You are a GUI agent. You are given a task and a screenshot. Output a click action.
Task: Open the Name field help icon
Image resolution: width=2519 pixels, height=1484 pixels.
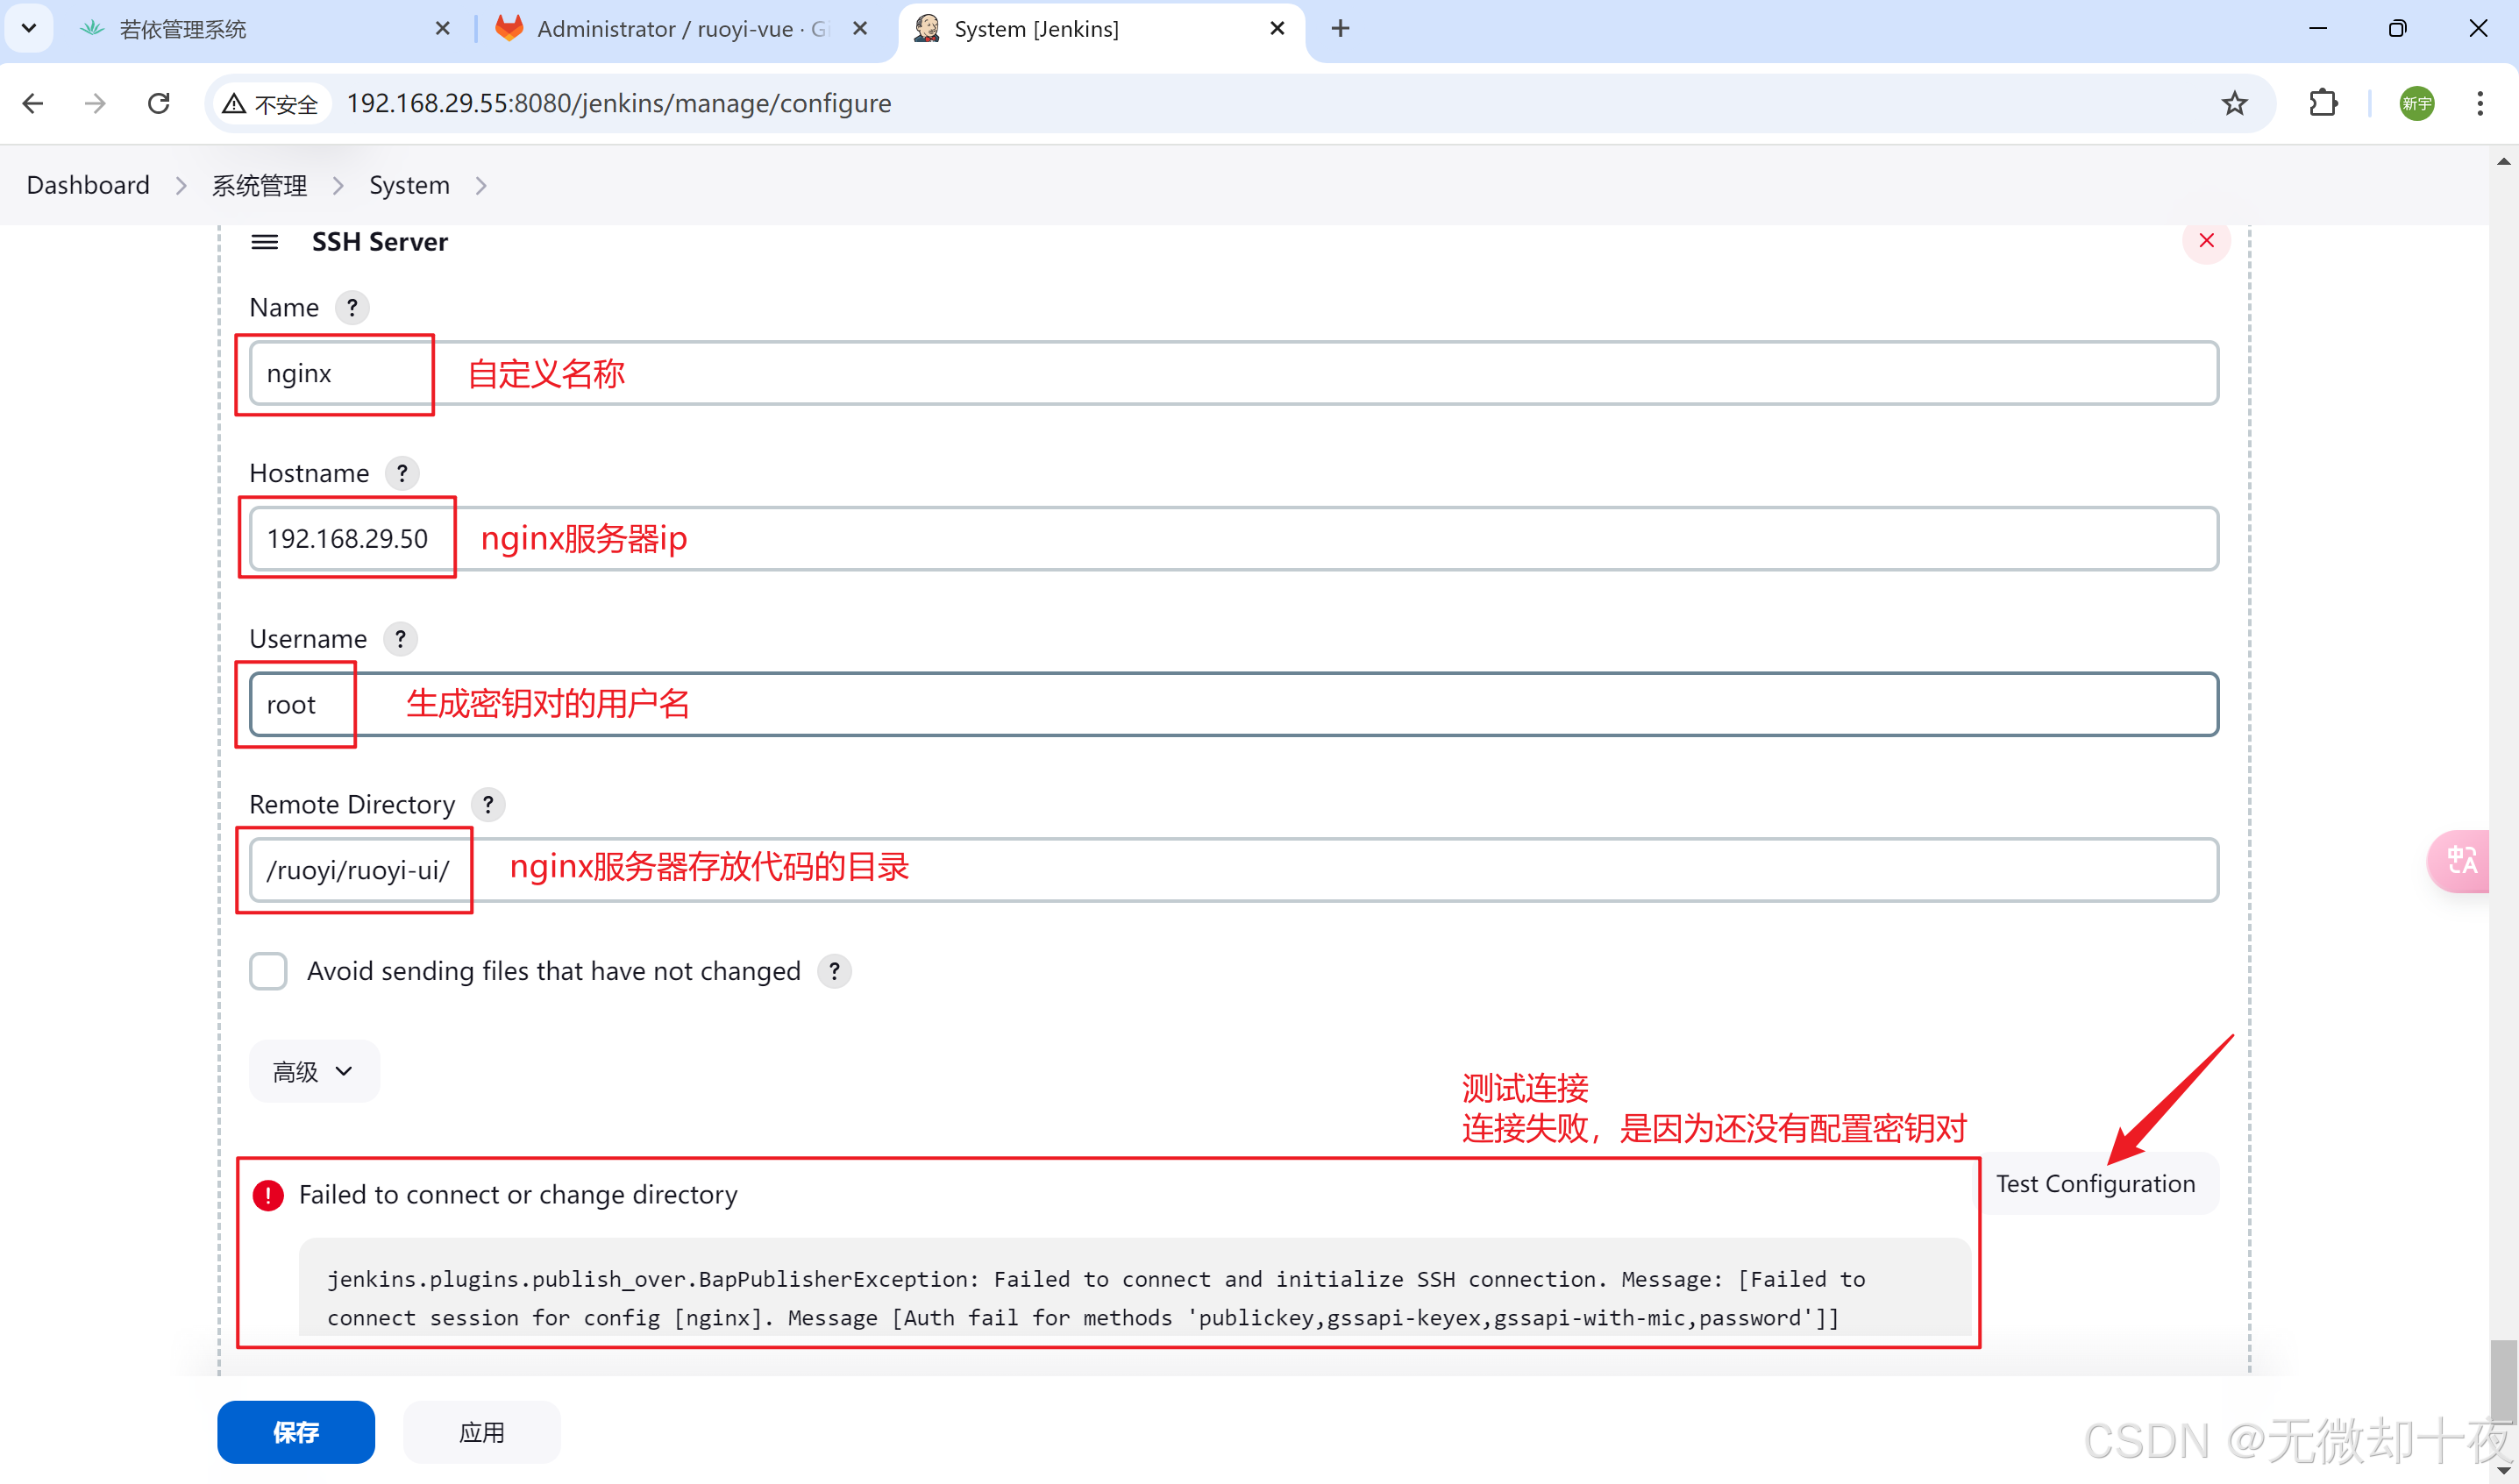tap(352, 308)
